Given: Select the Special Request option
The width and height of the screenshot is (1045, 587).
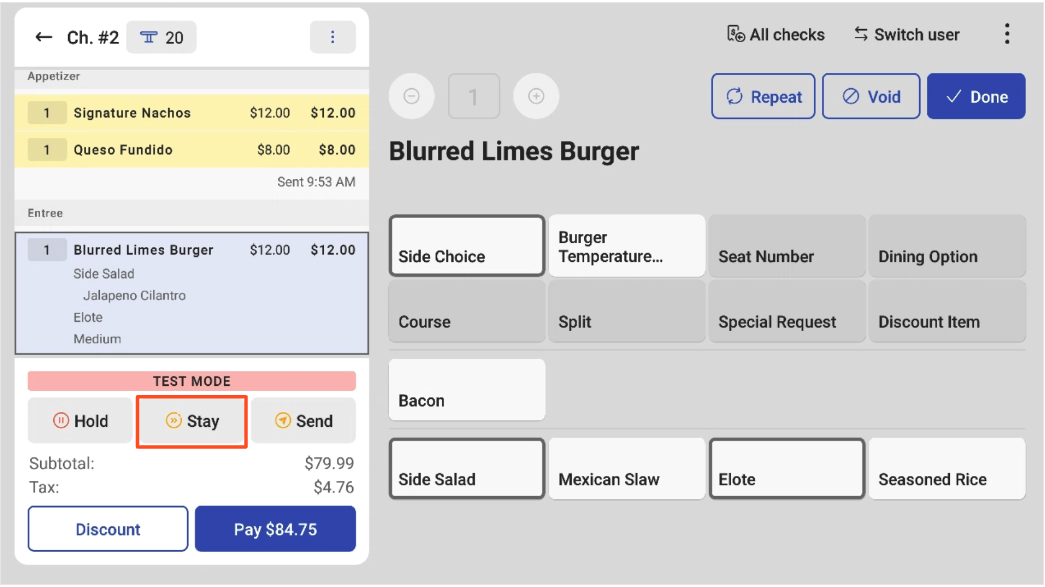Looking at the screenshot, I should tap(786, 311).
